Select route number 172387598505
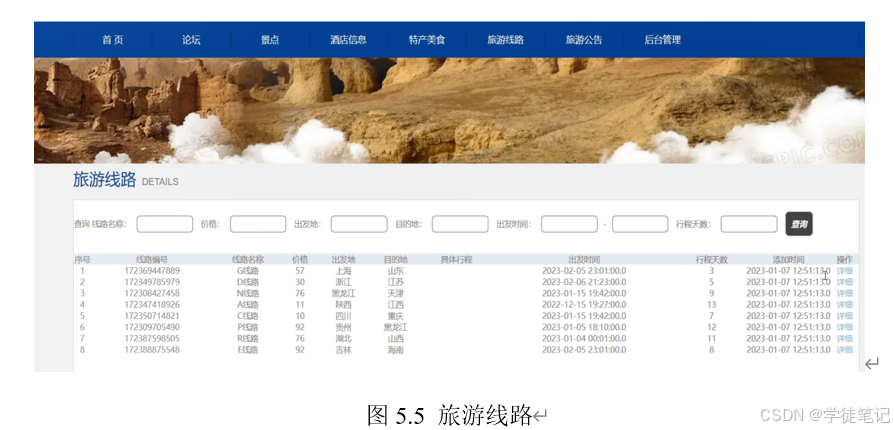This screenshot has width=894, height=430. click(x=152, y=339)
